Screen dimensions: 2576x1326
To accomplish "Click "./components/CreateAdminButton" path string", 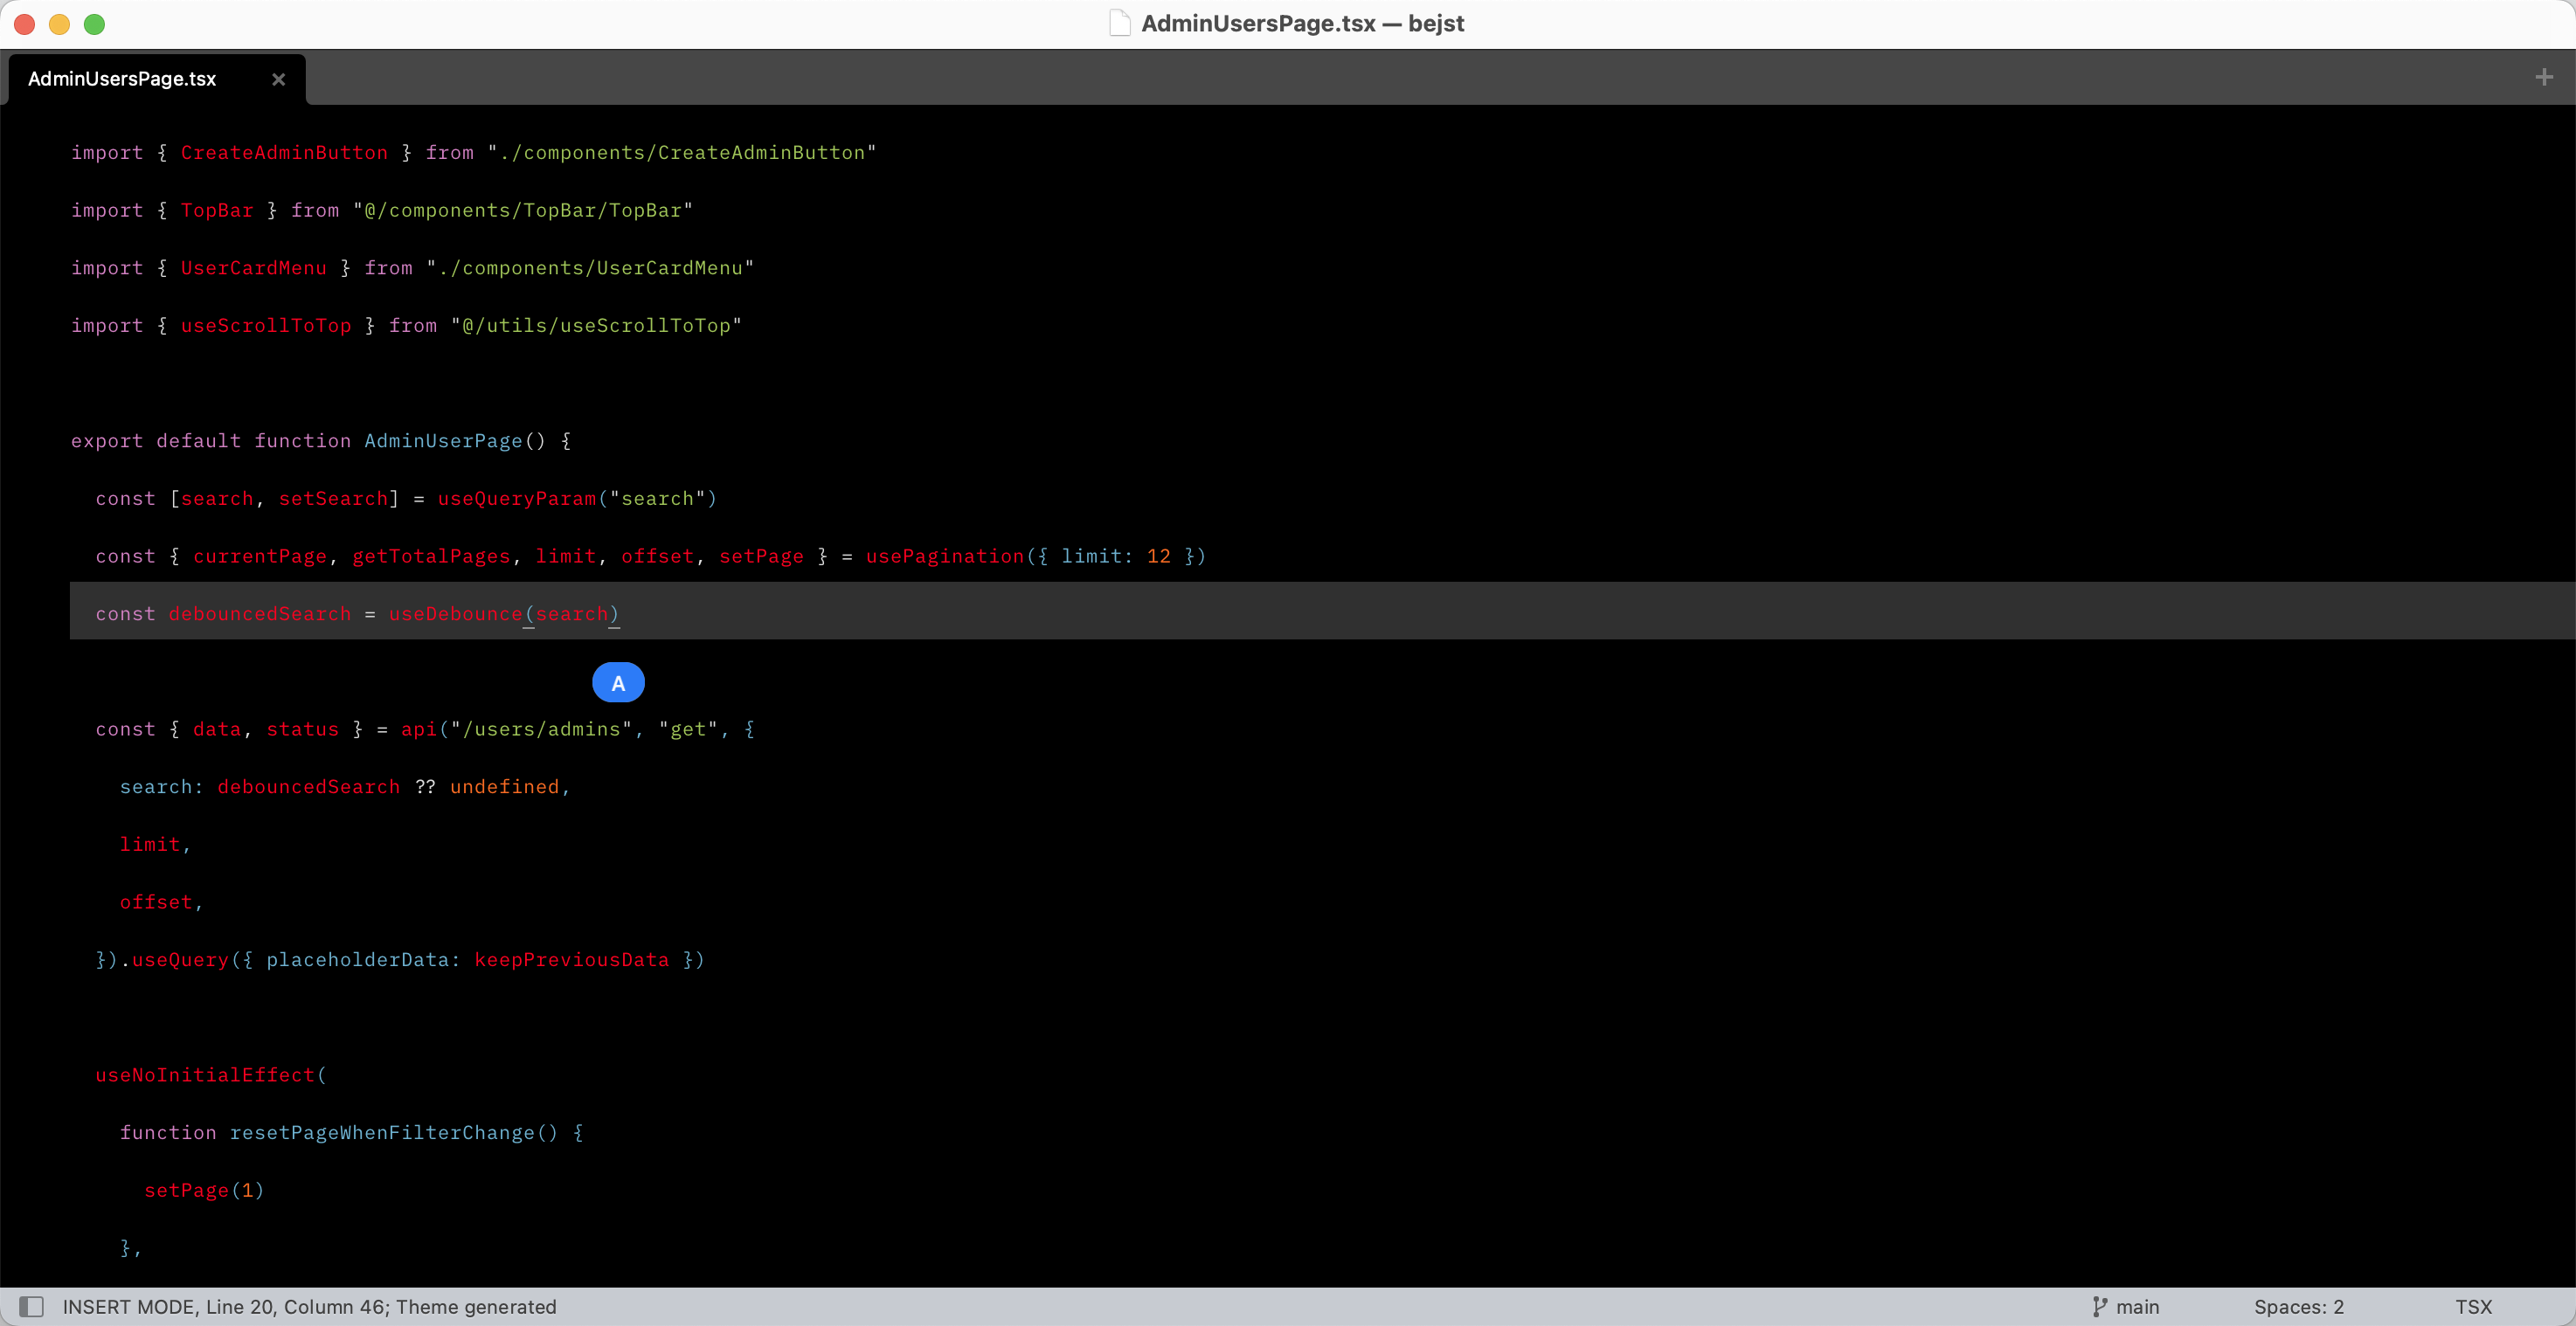I will [682, 153].
